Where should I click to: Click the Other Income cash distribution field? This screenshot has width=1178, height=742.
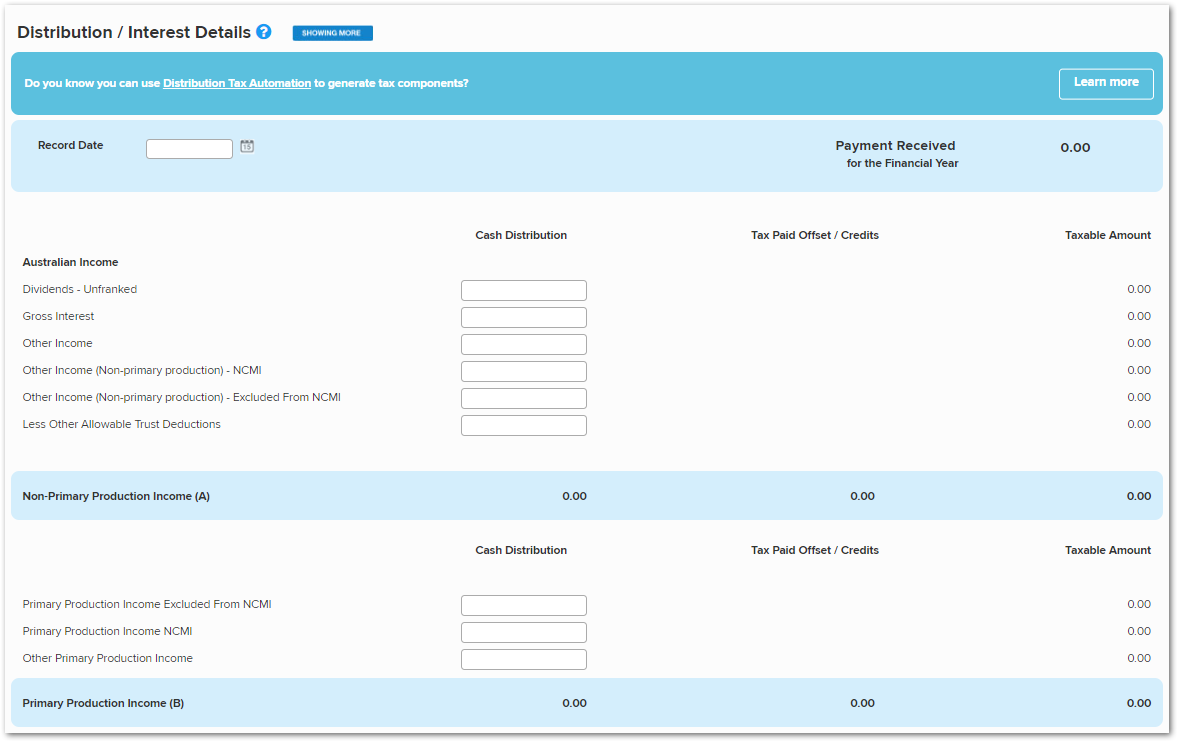point(523,344)
